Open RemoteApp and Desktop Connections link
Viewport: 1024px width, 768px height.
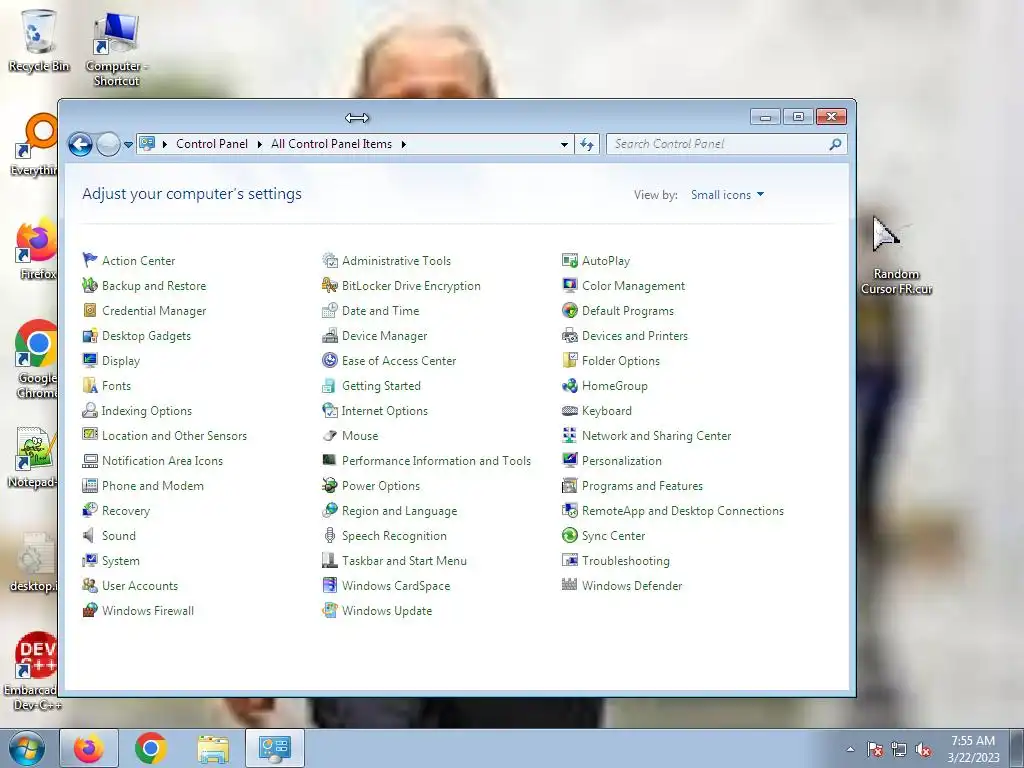[682, 511]
